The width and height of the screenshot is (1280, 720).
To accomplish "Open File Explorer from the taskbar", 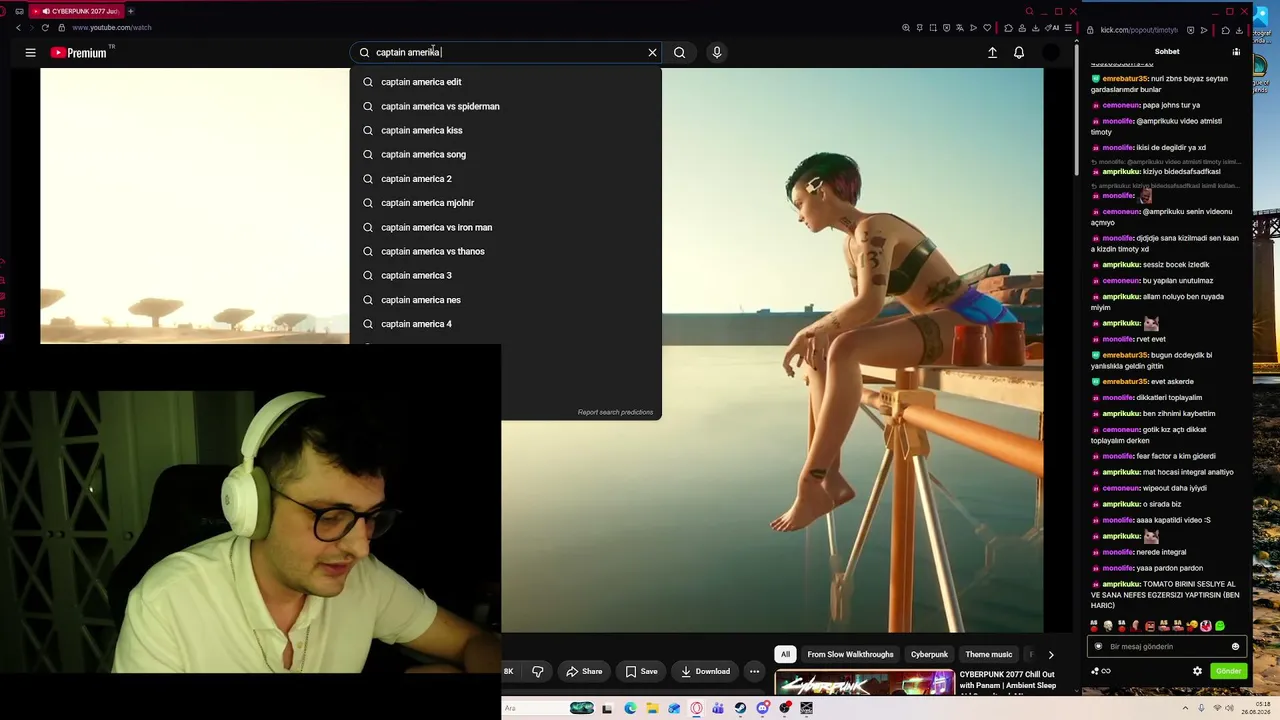I will [652, 708].
